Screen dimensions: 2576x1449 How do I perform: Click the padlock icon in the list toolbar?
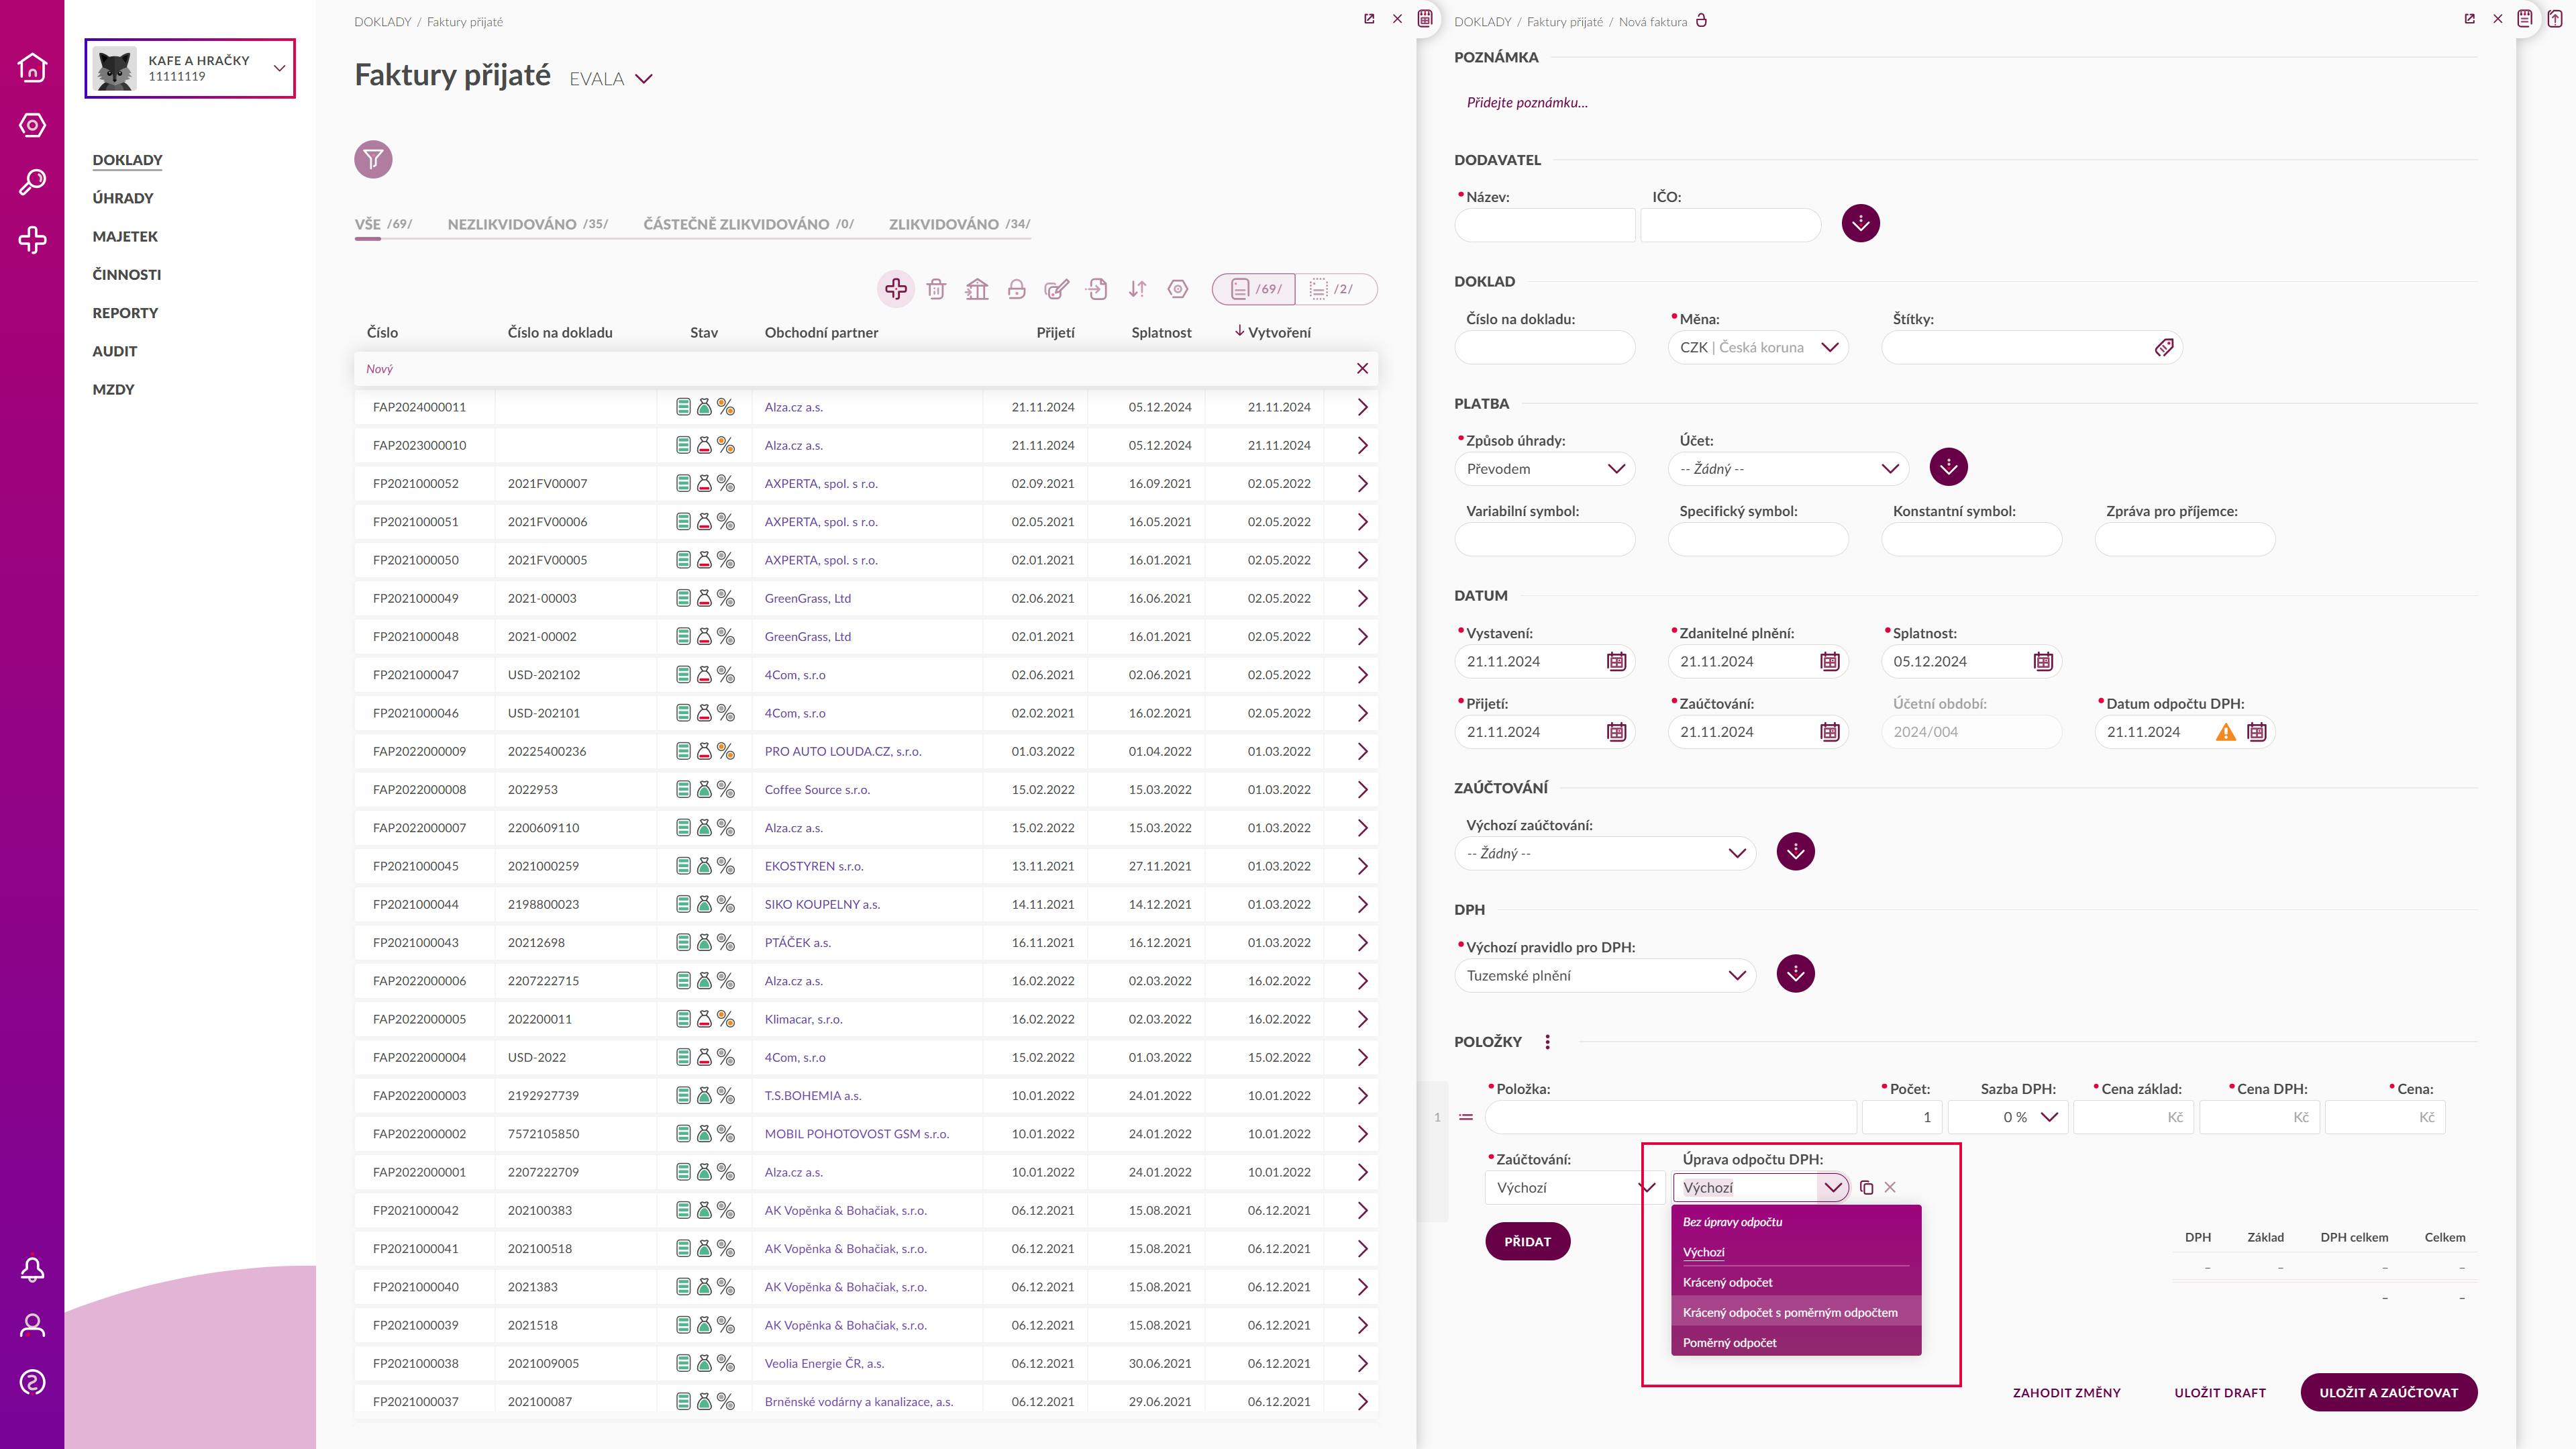(1017, 289)
